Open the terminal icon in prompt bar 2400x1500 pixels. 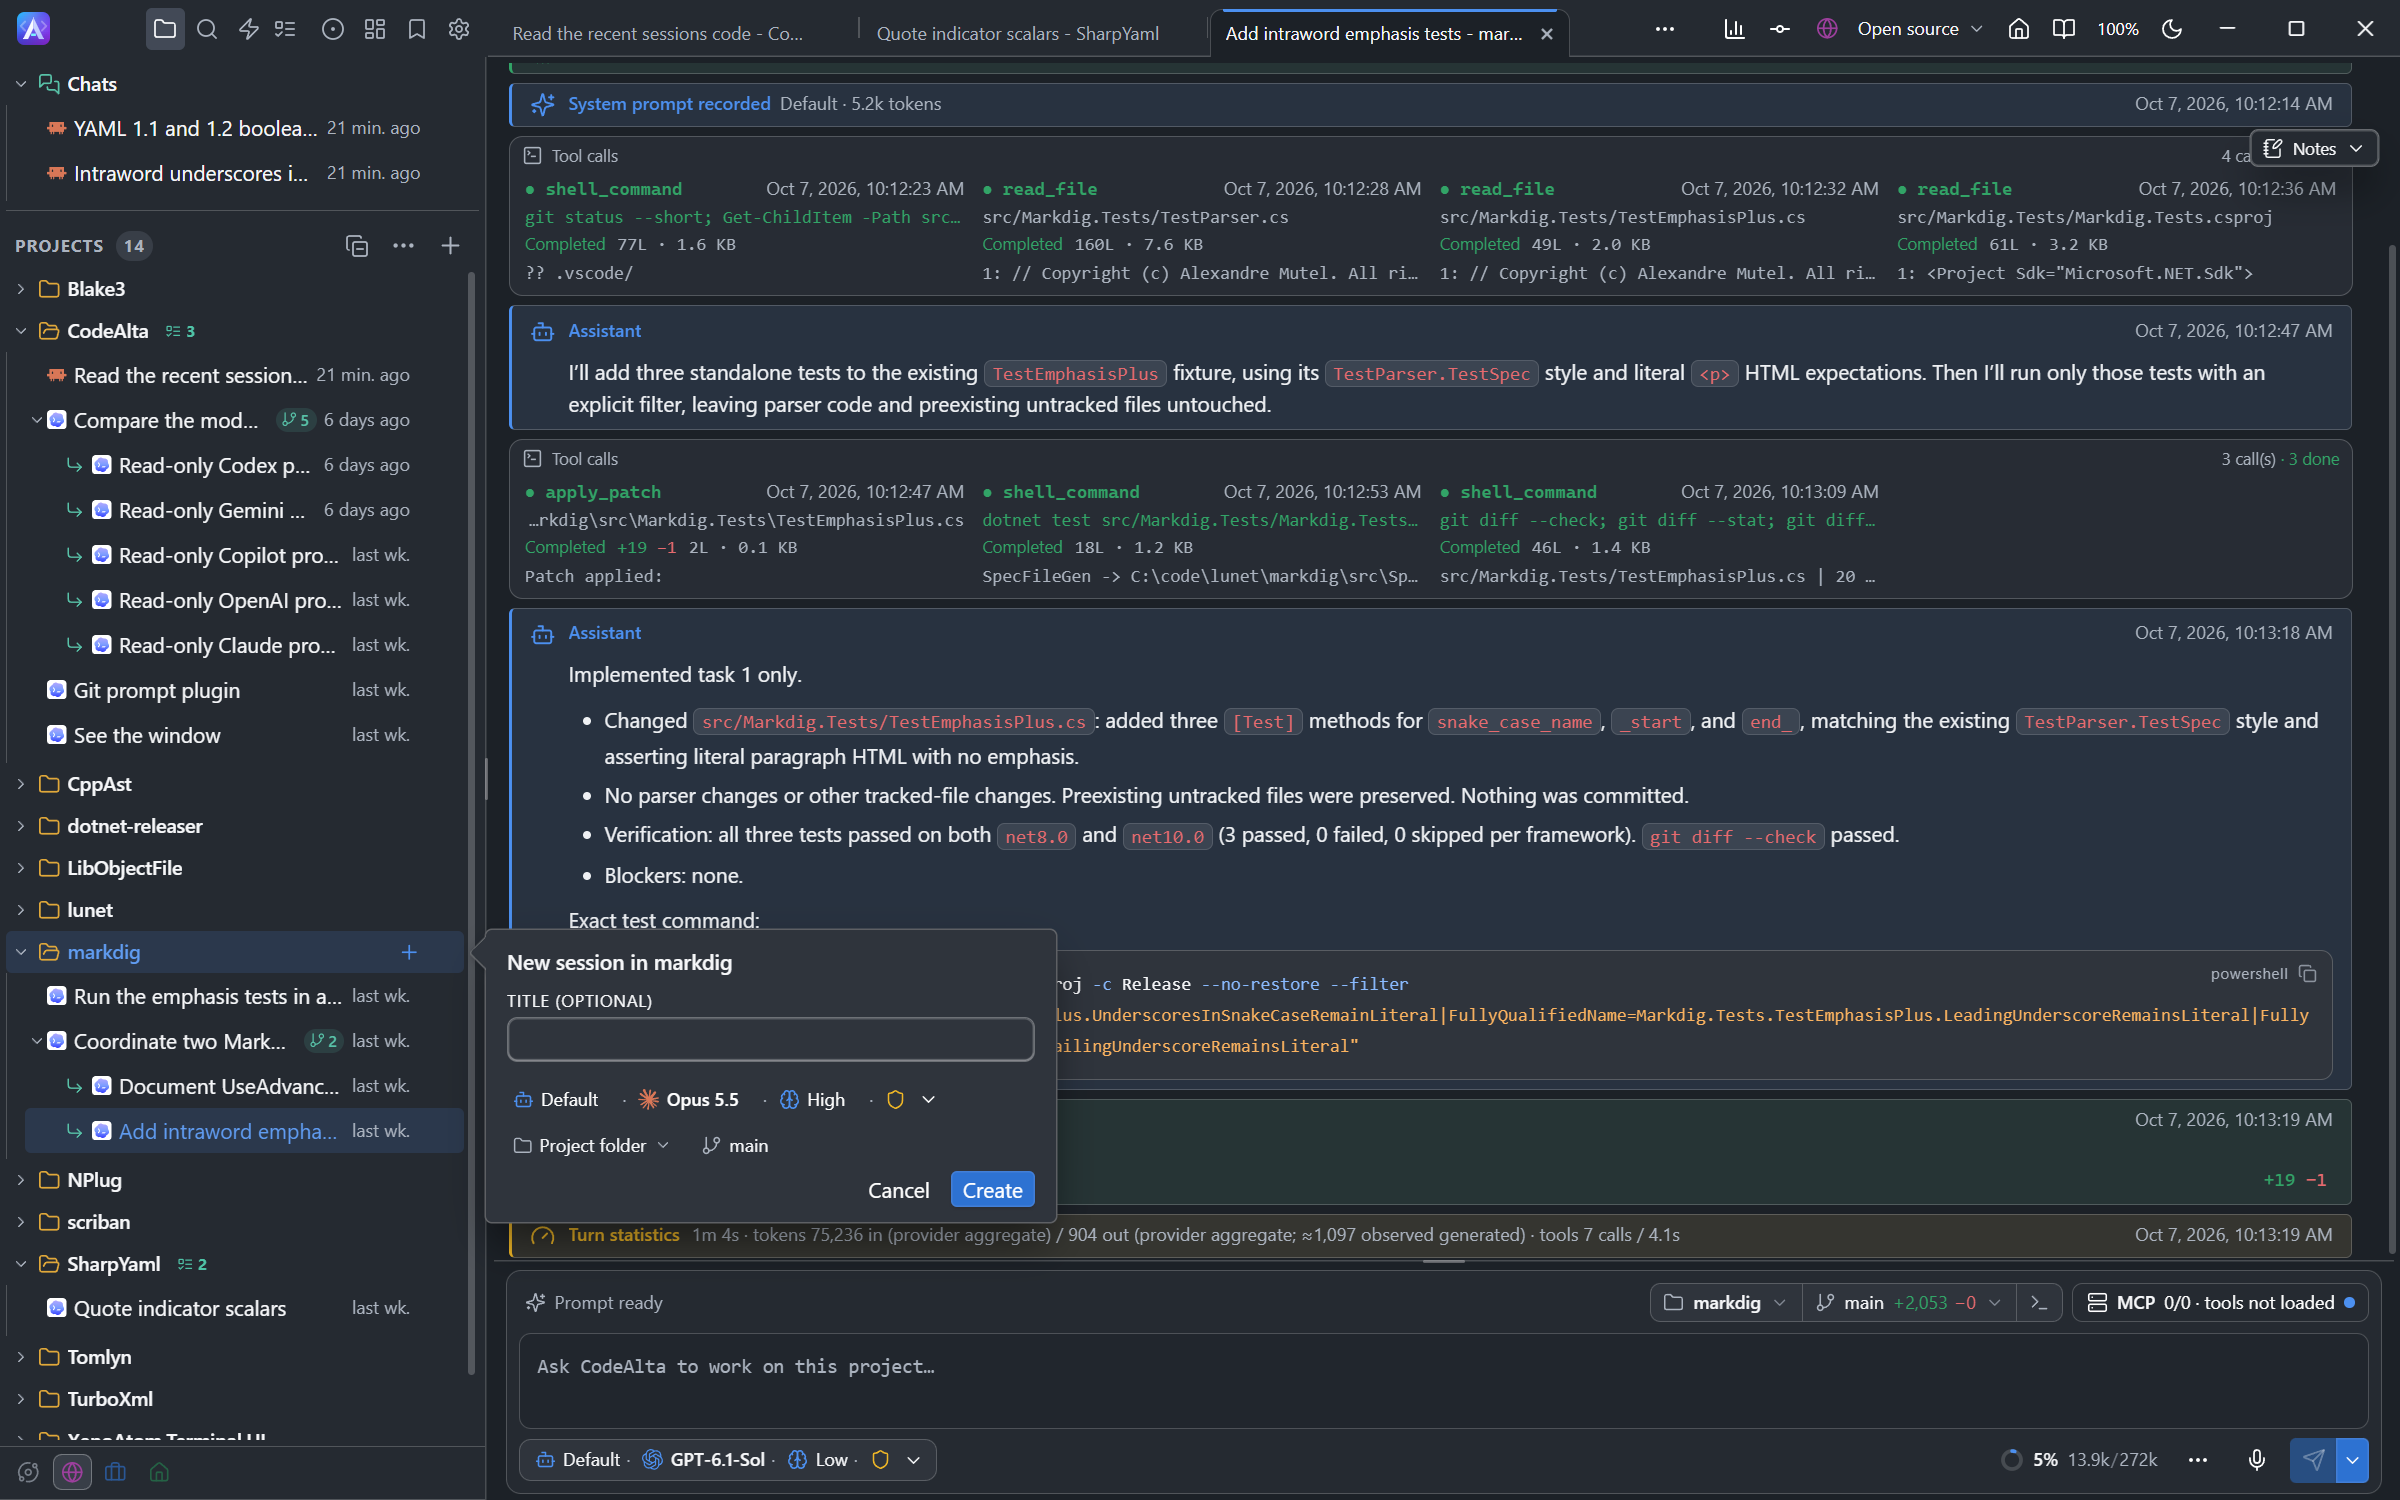point(2040,1303)
